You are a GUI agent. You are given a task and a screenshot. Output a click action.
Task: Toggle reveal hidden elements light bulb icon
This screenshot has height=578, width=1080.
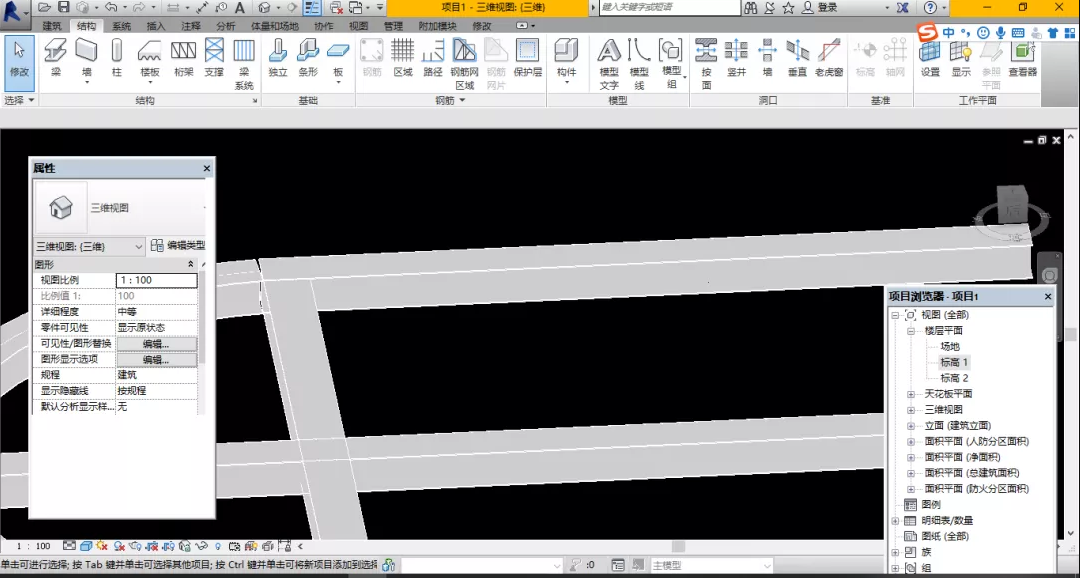[x=218, y=546]
